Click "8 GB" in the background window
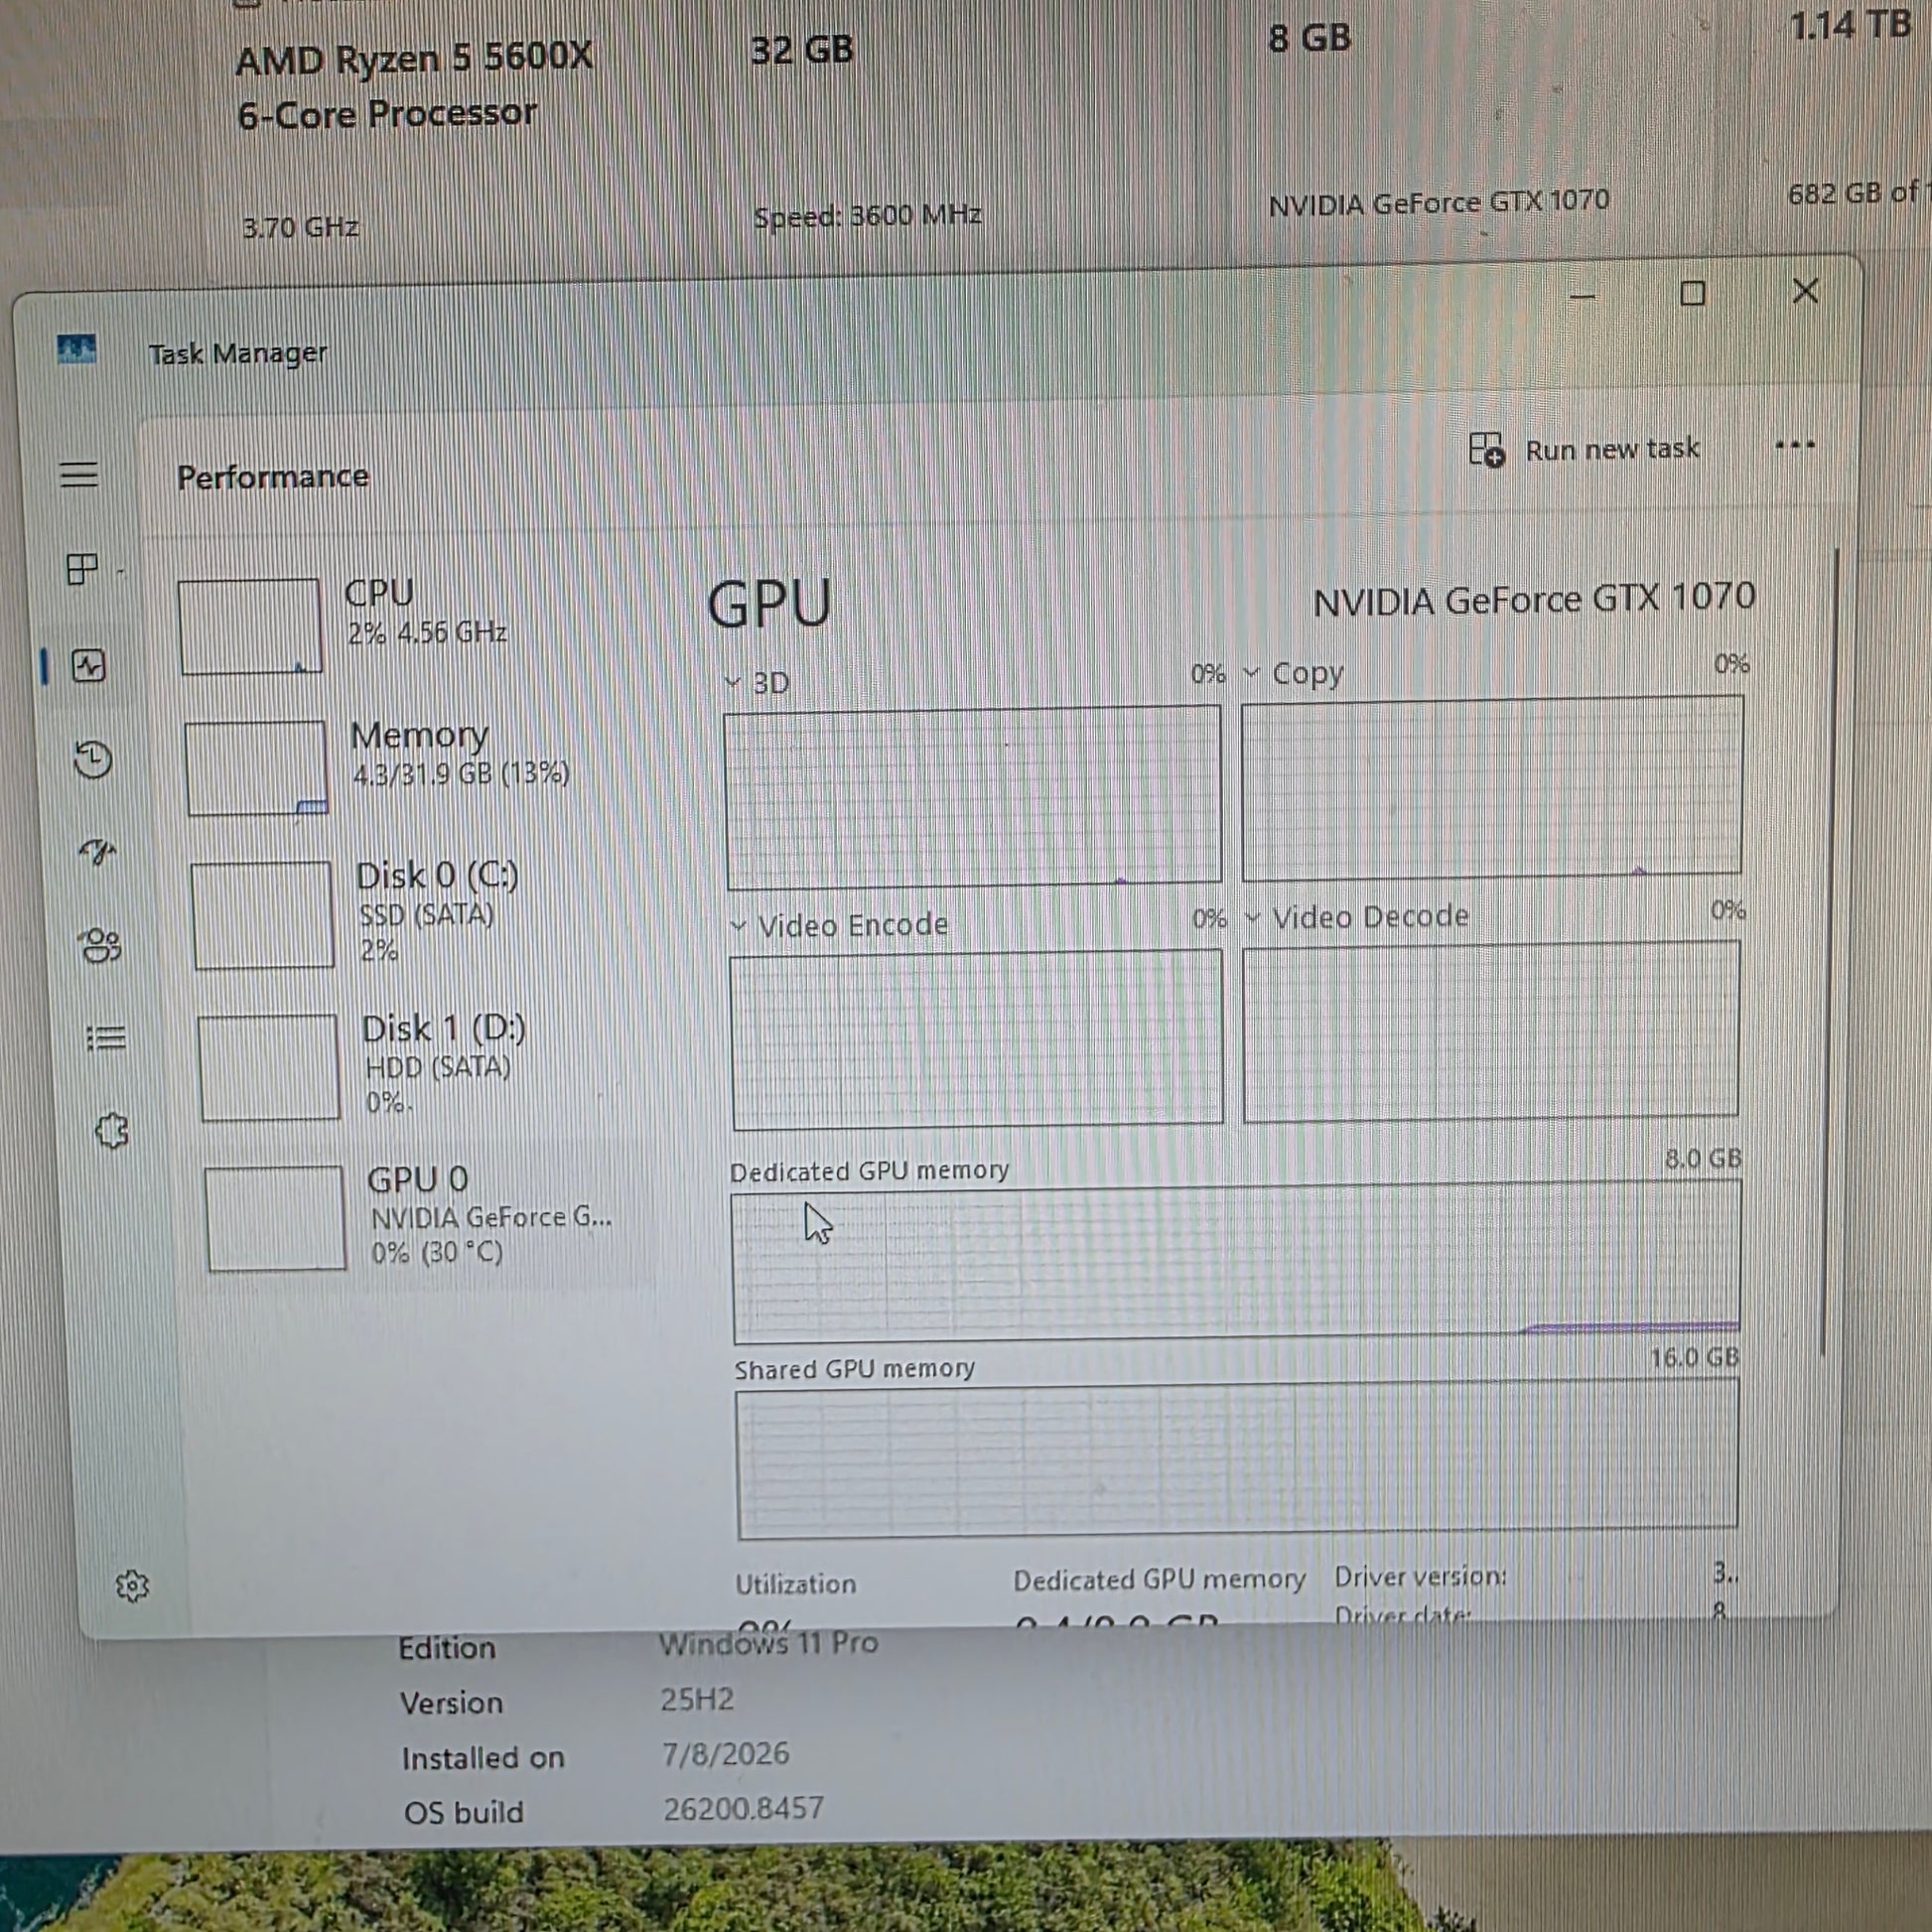 tap(1310, 38)
